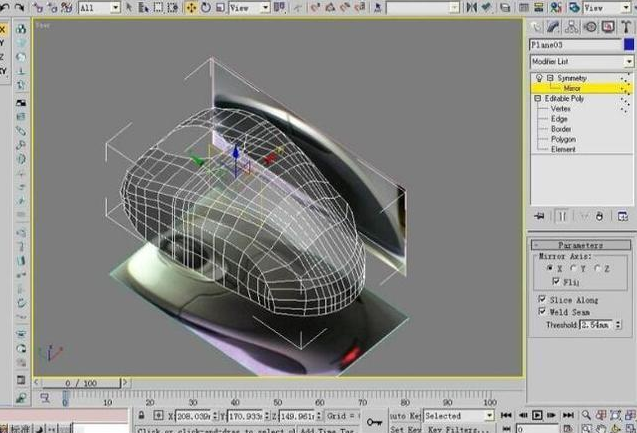Collapse the Symmetry modifier tree

pyautogui.click(x=550, y=78)
